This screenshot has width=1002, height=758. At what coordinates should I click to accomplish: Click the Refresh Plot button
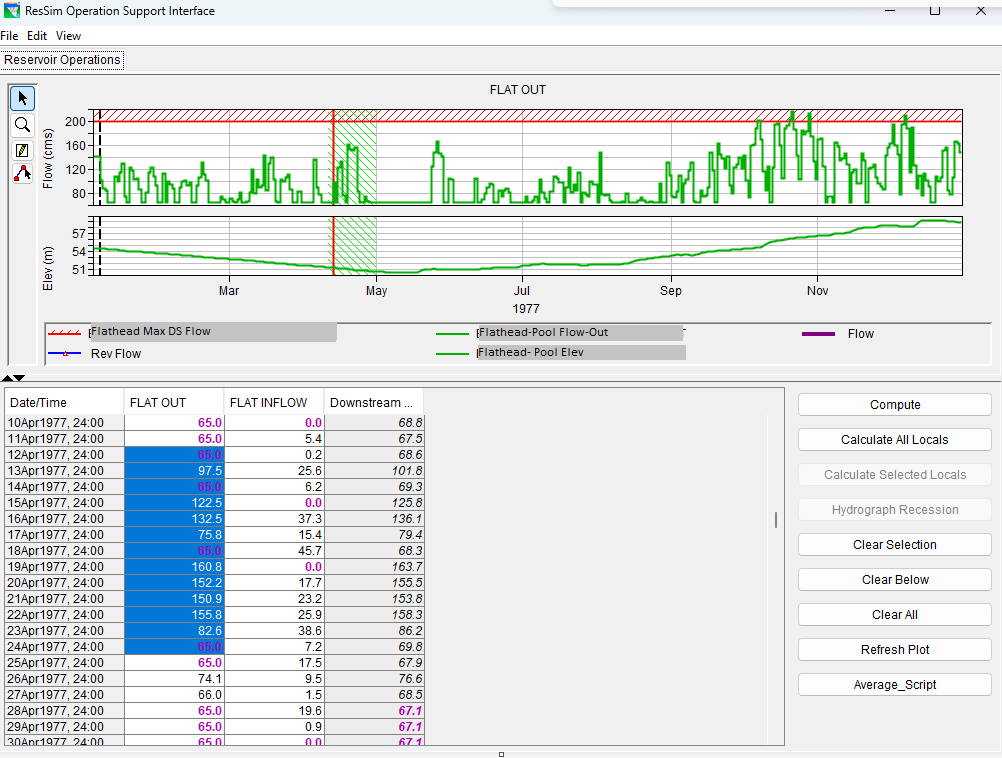coord(894,650)
